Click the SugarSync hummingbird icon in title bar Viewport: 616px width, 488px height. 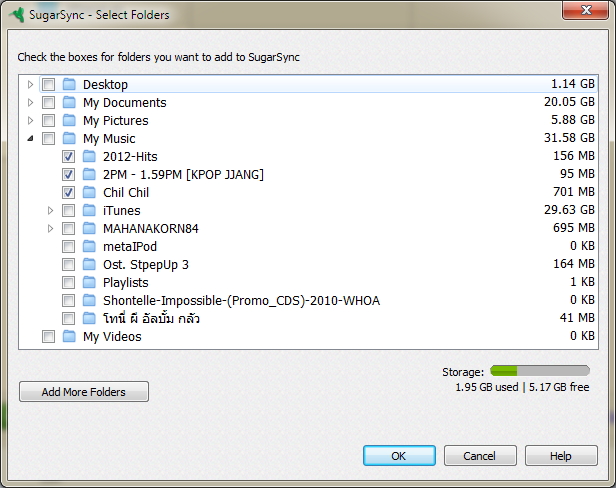[x=17, y=15]
